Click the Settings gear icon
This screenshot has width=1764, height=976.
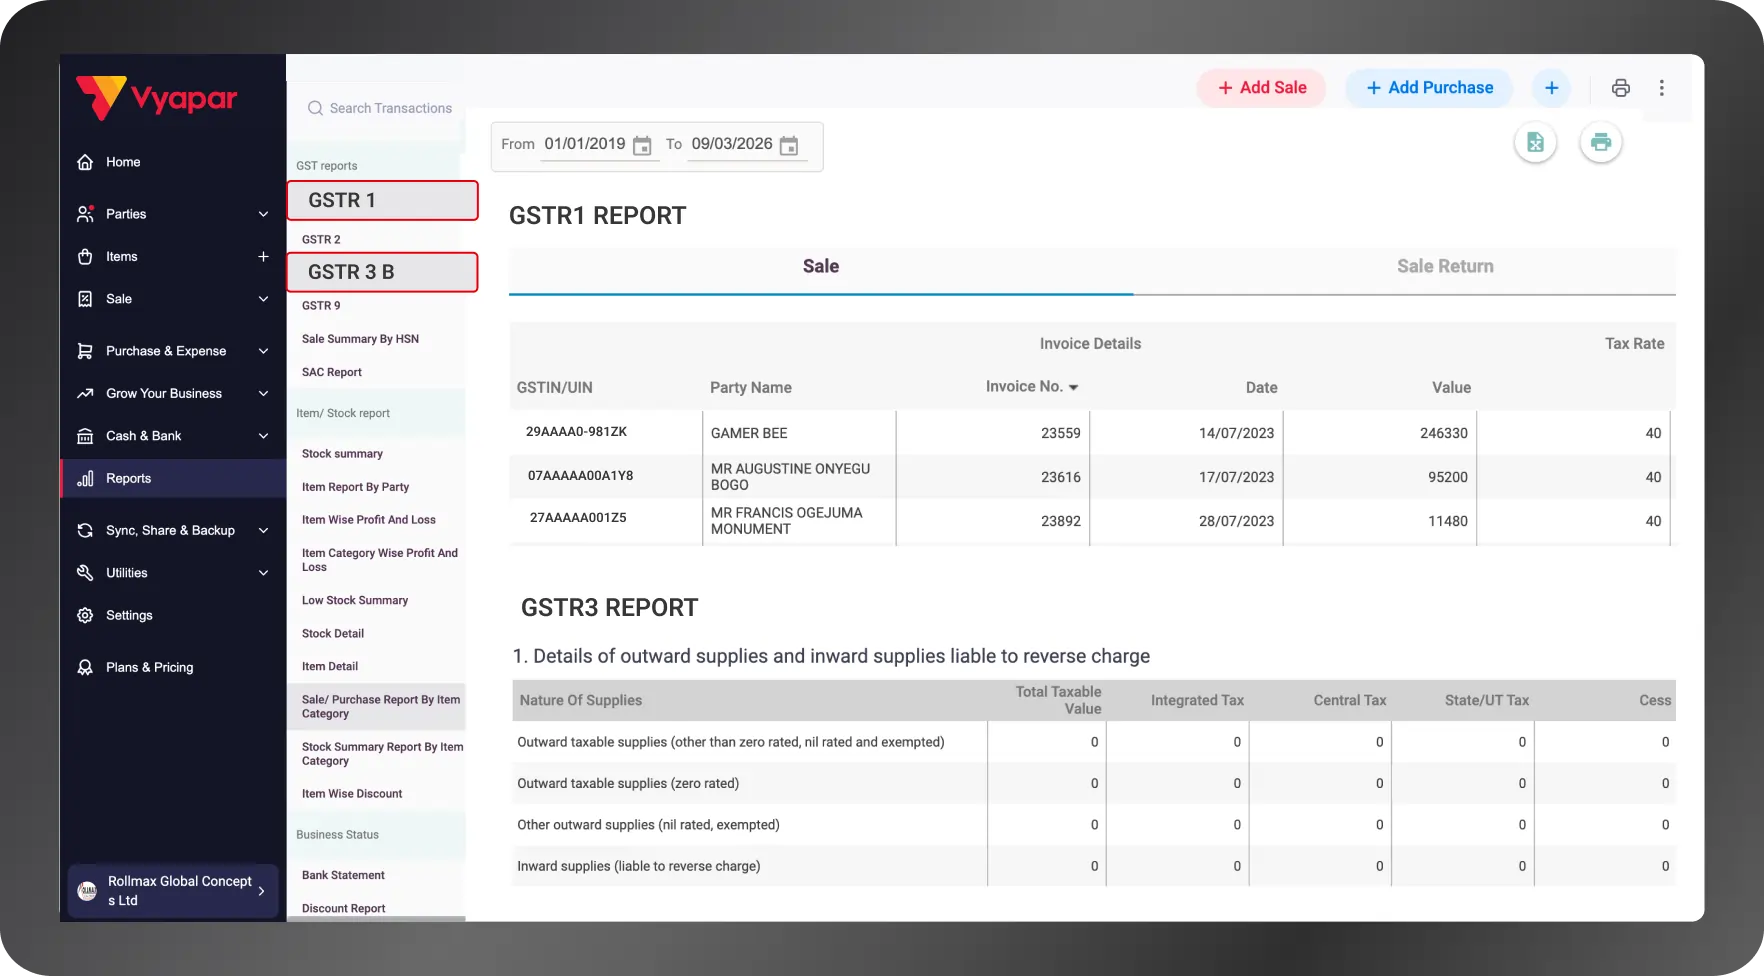click(86, 615)
